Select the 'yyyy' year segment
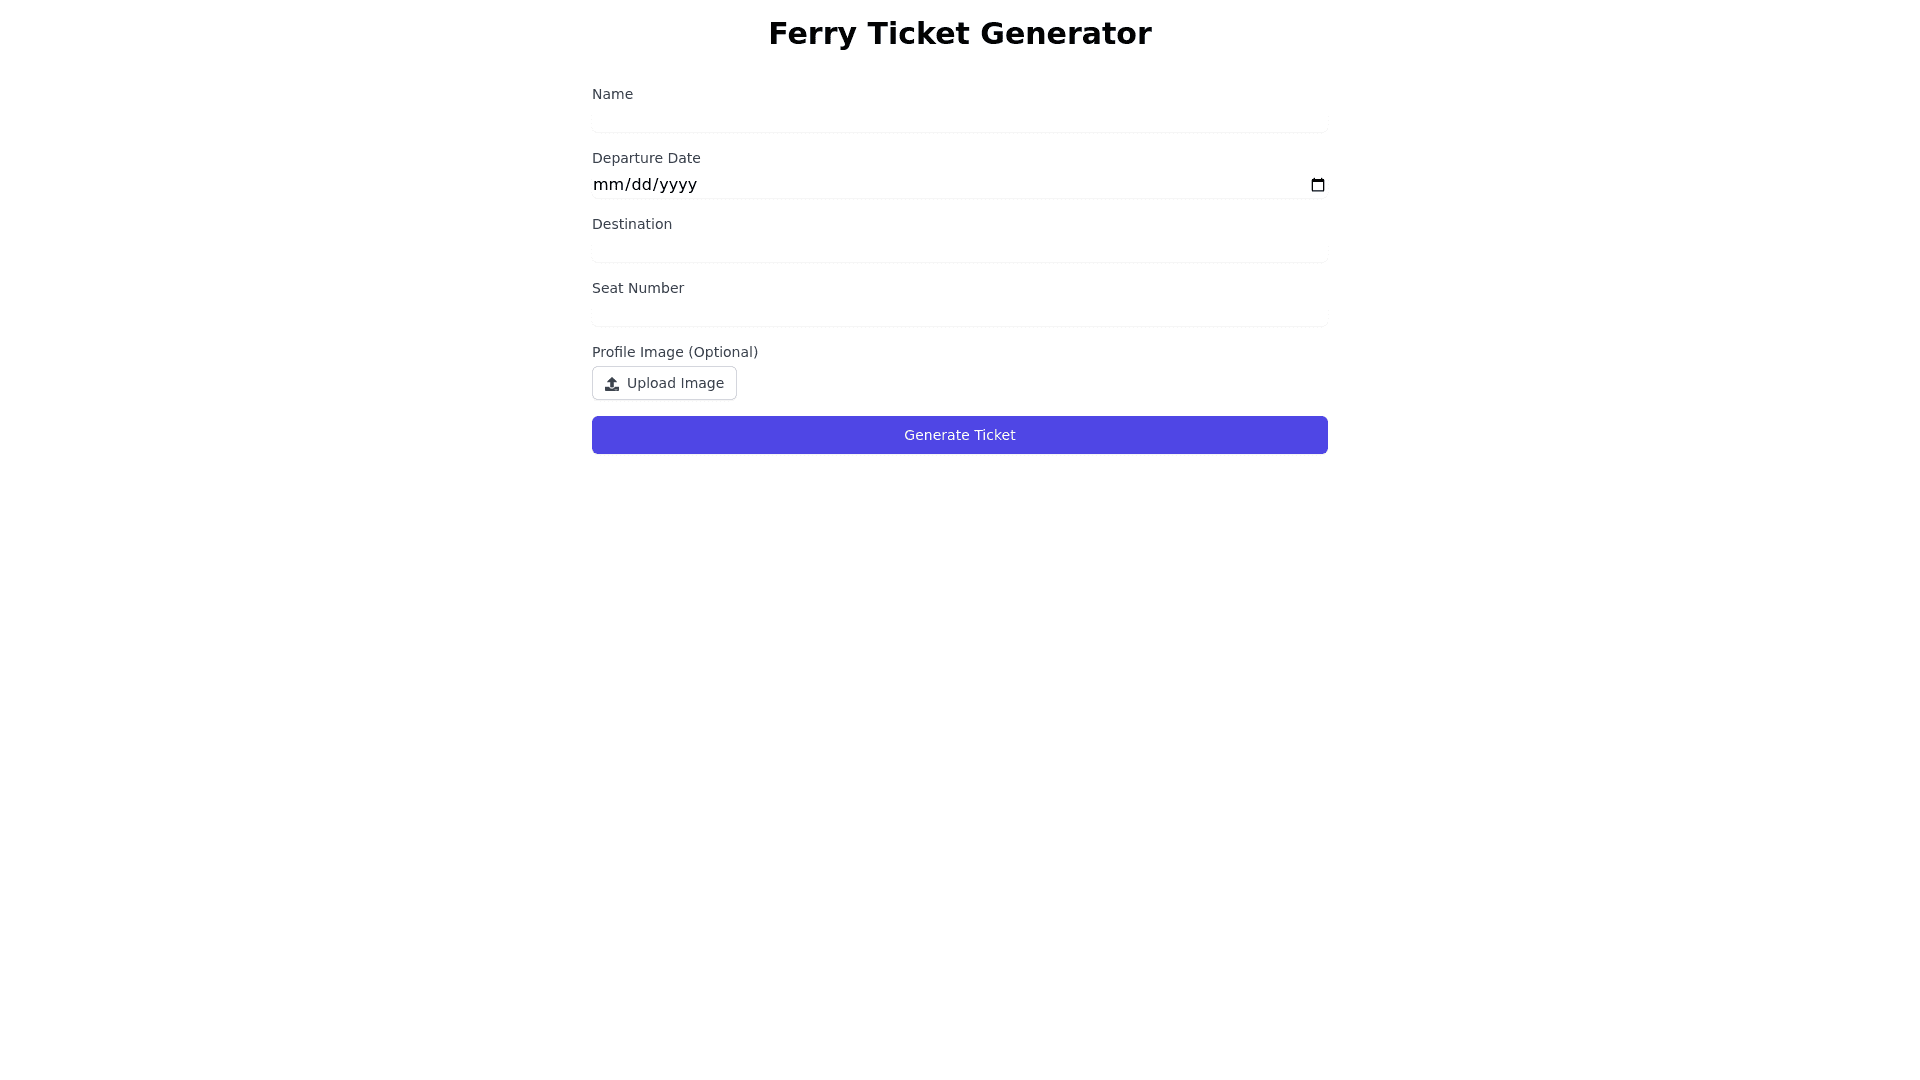Image resolution: width=1920 pixels, height=1080 pixels. (678, 185)
